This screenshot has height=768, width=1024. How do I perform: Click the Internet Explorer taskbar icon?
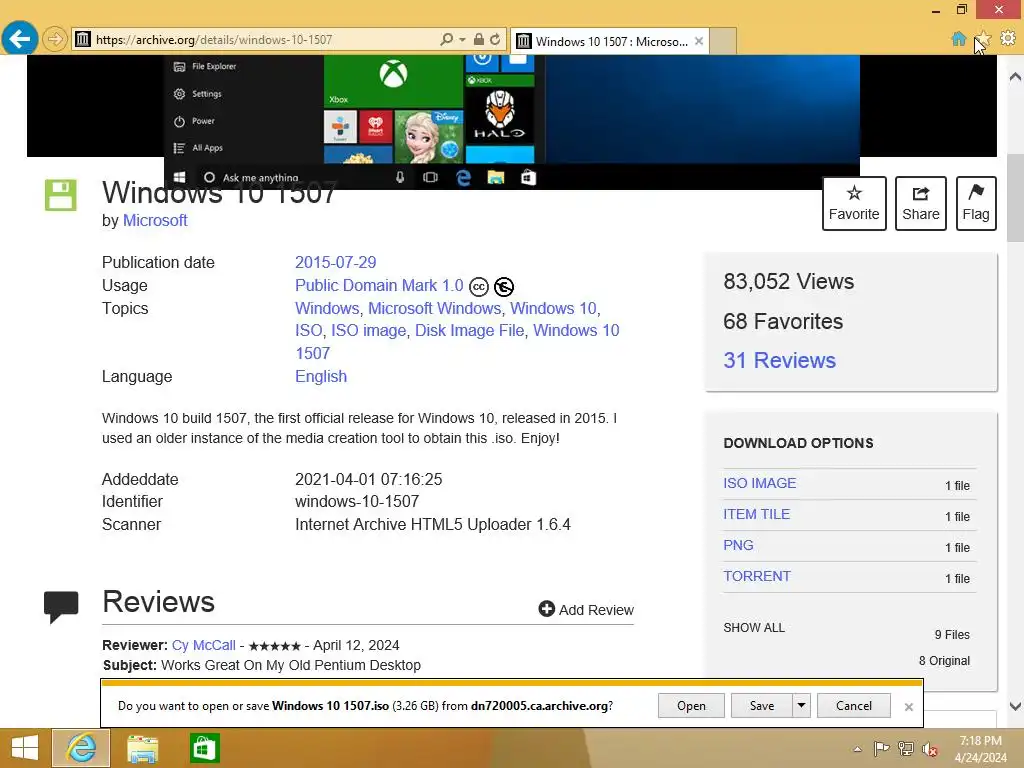pyautogui.click(x=81, y=748)
